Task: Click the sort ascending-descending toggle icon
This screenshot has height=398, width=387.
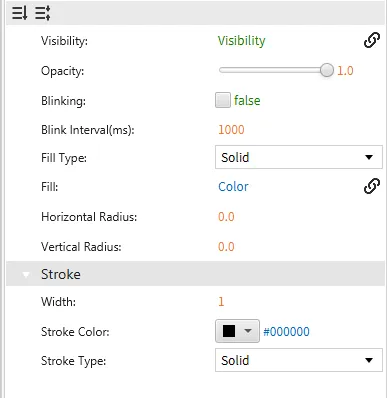Action: point(43,13)
